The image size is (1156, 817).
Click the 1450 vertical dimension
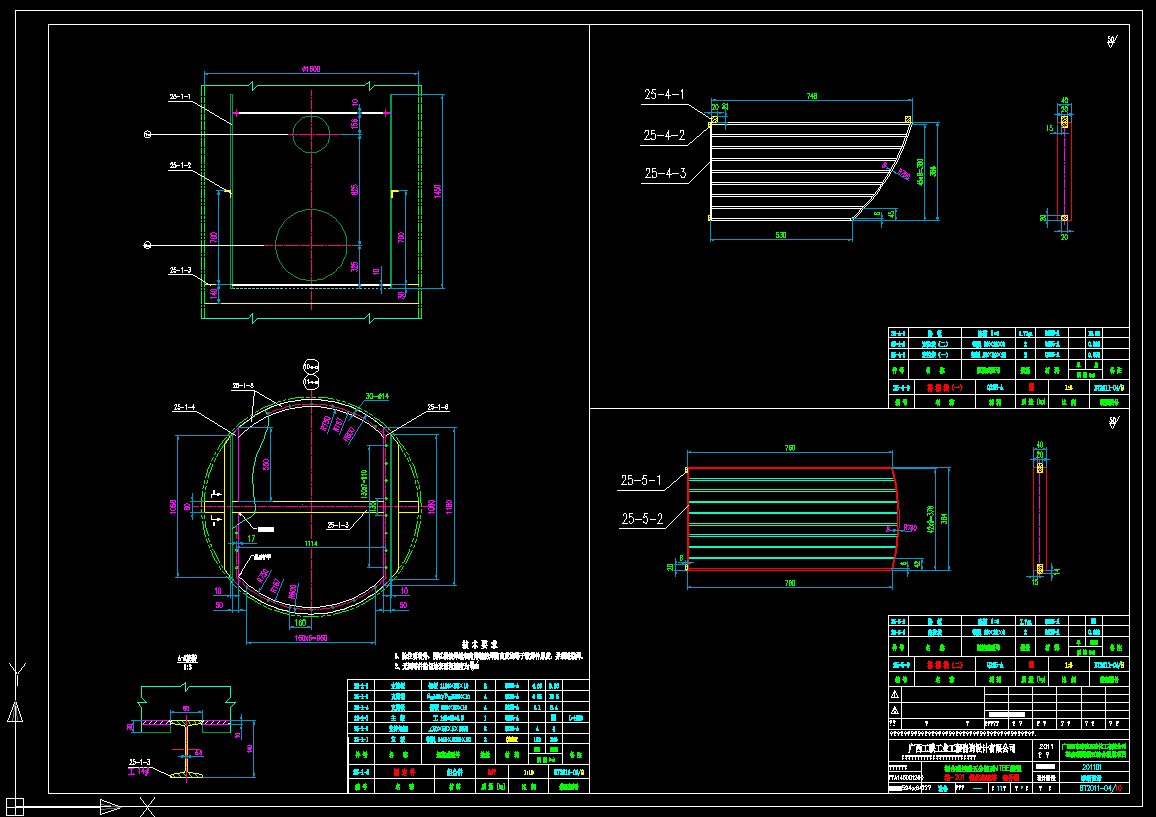tap(437, 192)
